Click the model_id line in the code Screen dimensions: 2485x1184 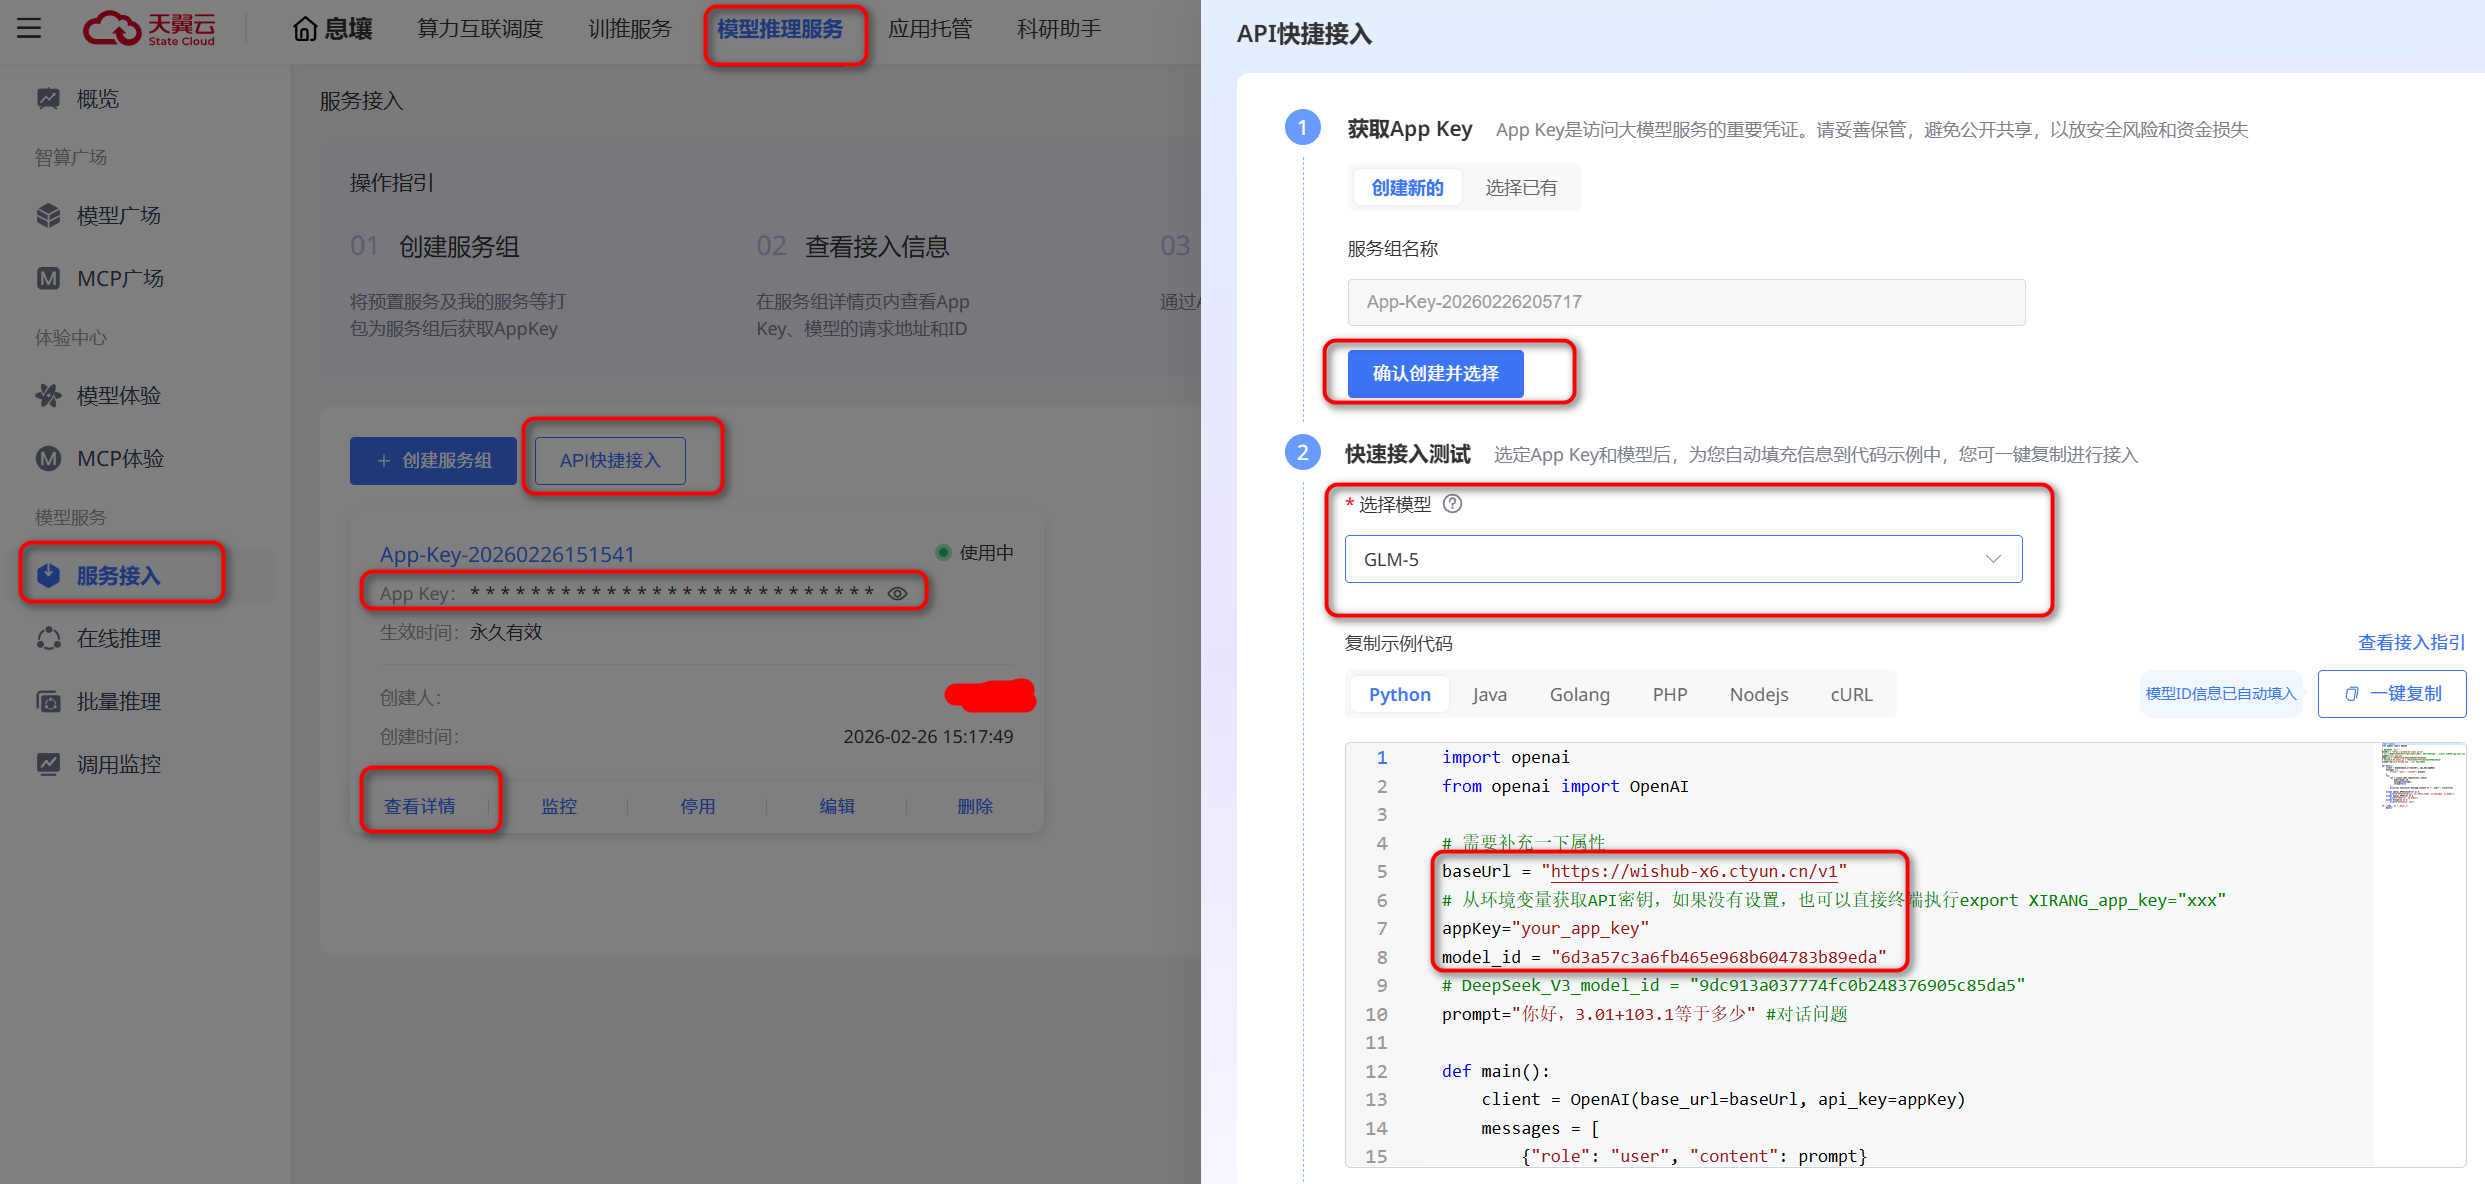pyautogui.click(x=1664, y=958)
